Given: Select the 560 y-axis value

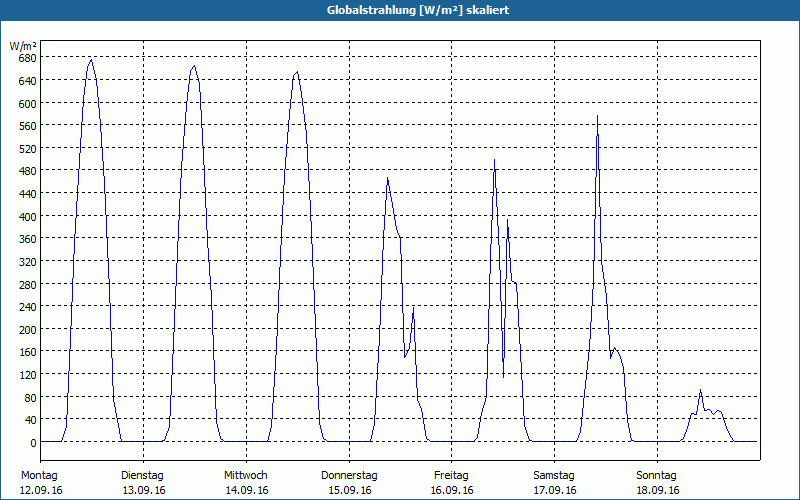Looking at the screenshot, I should (x=27, y=126).
